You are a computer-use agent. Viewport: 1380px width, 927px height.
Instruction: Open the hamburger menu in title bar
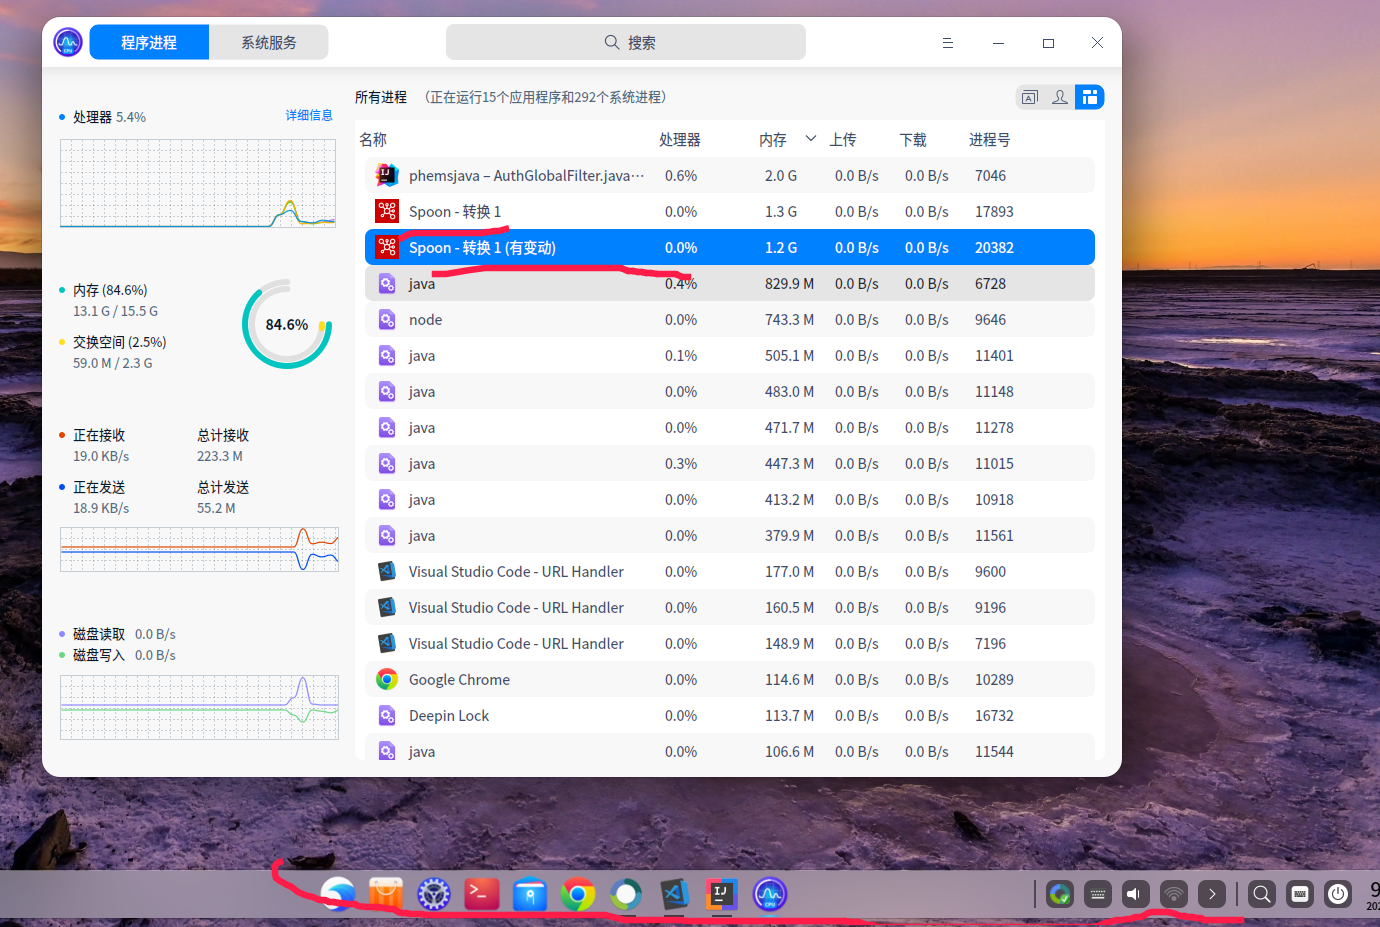[947, 42]
